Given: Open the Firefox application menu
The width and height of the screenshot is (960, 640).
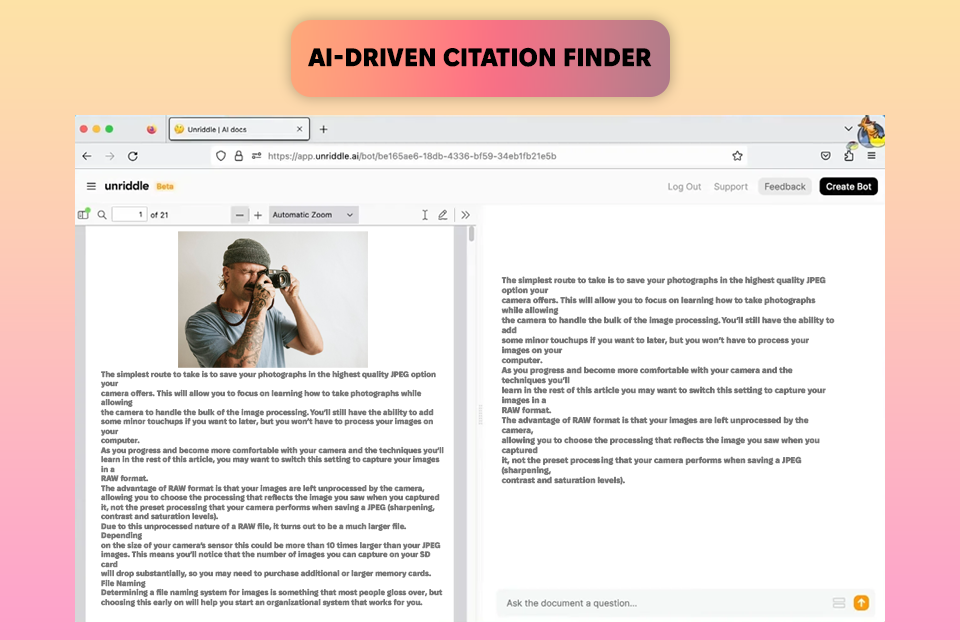Looking at the screenshot, I should (x=871, y=156).
